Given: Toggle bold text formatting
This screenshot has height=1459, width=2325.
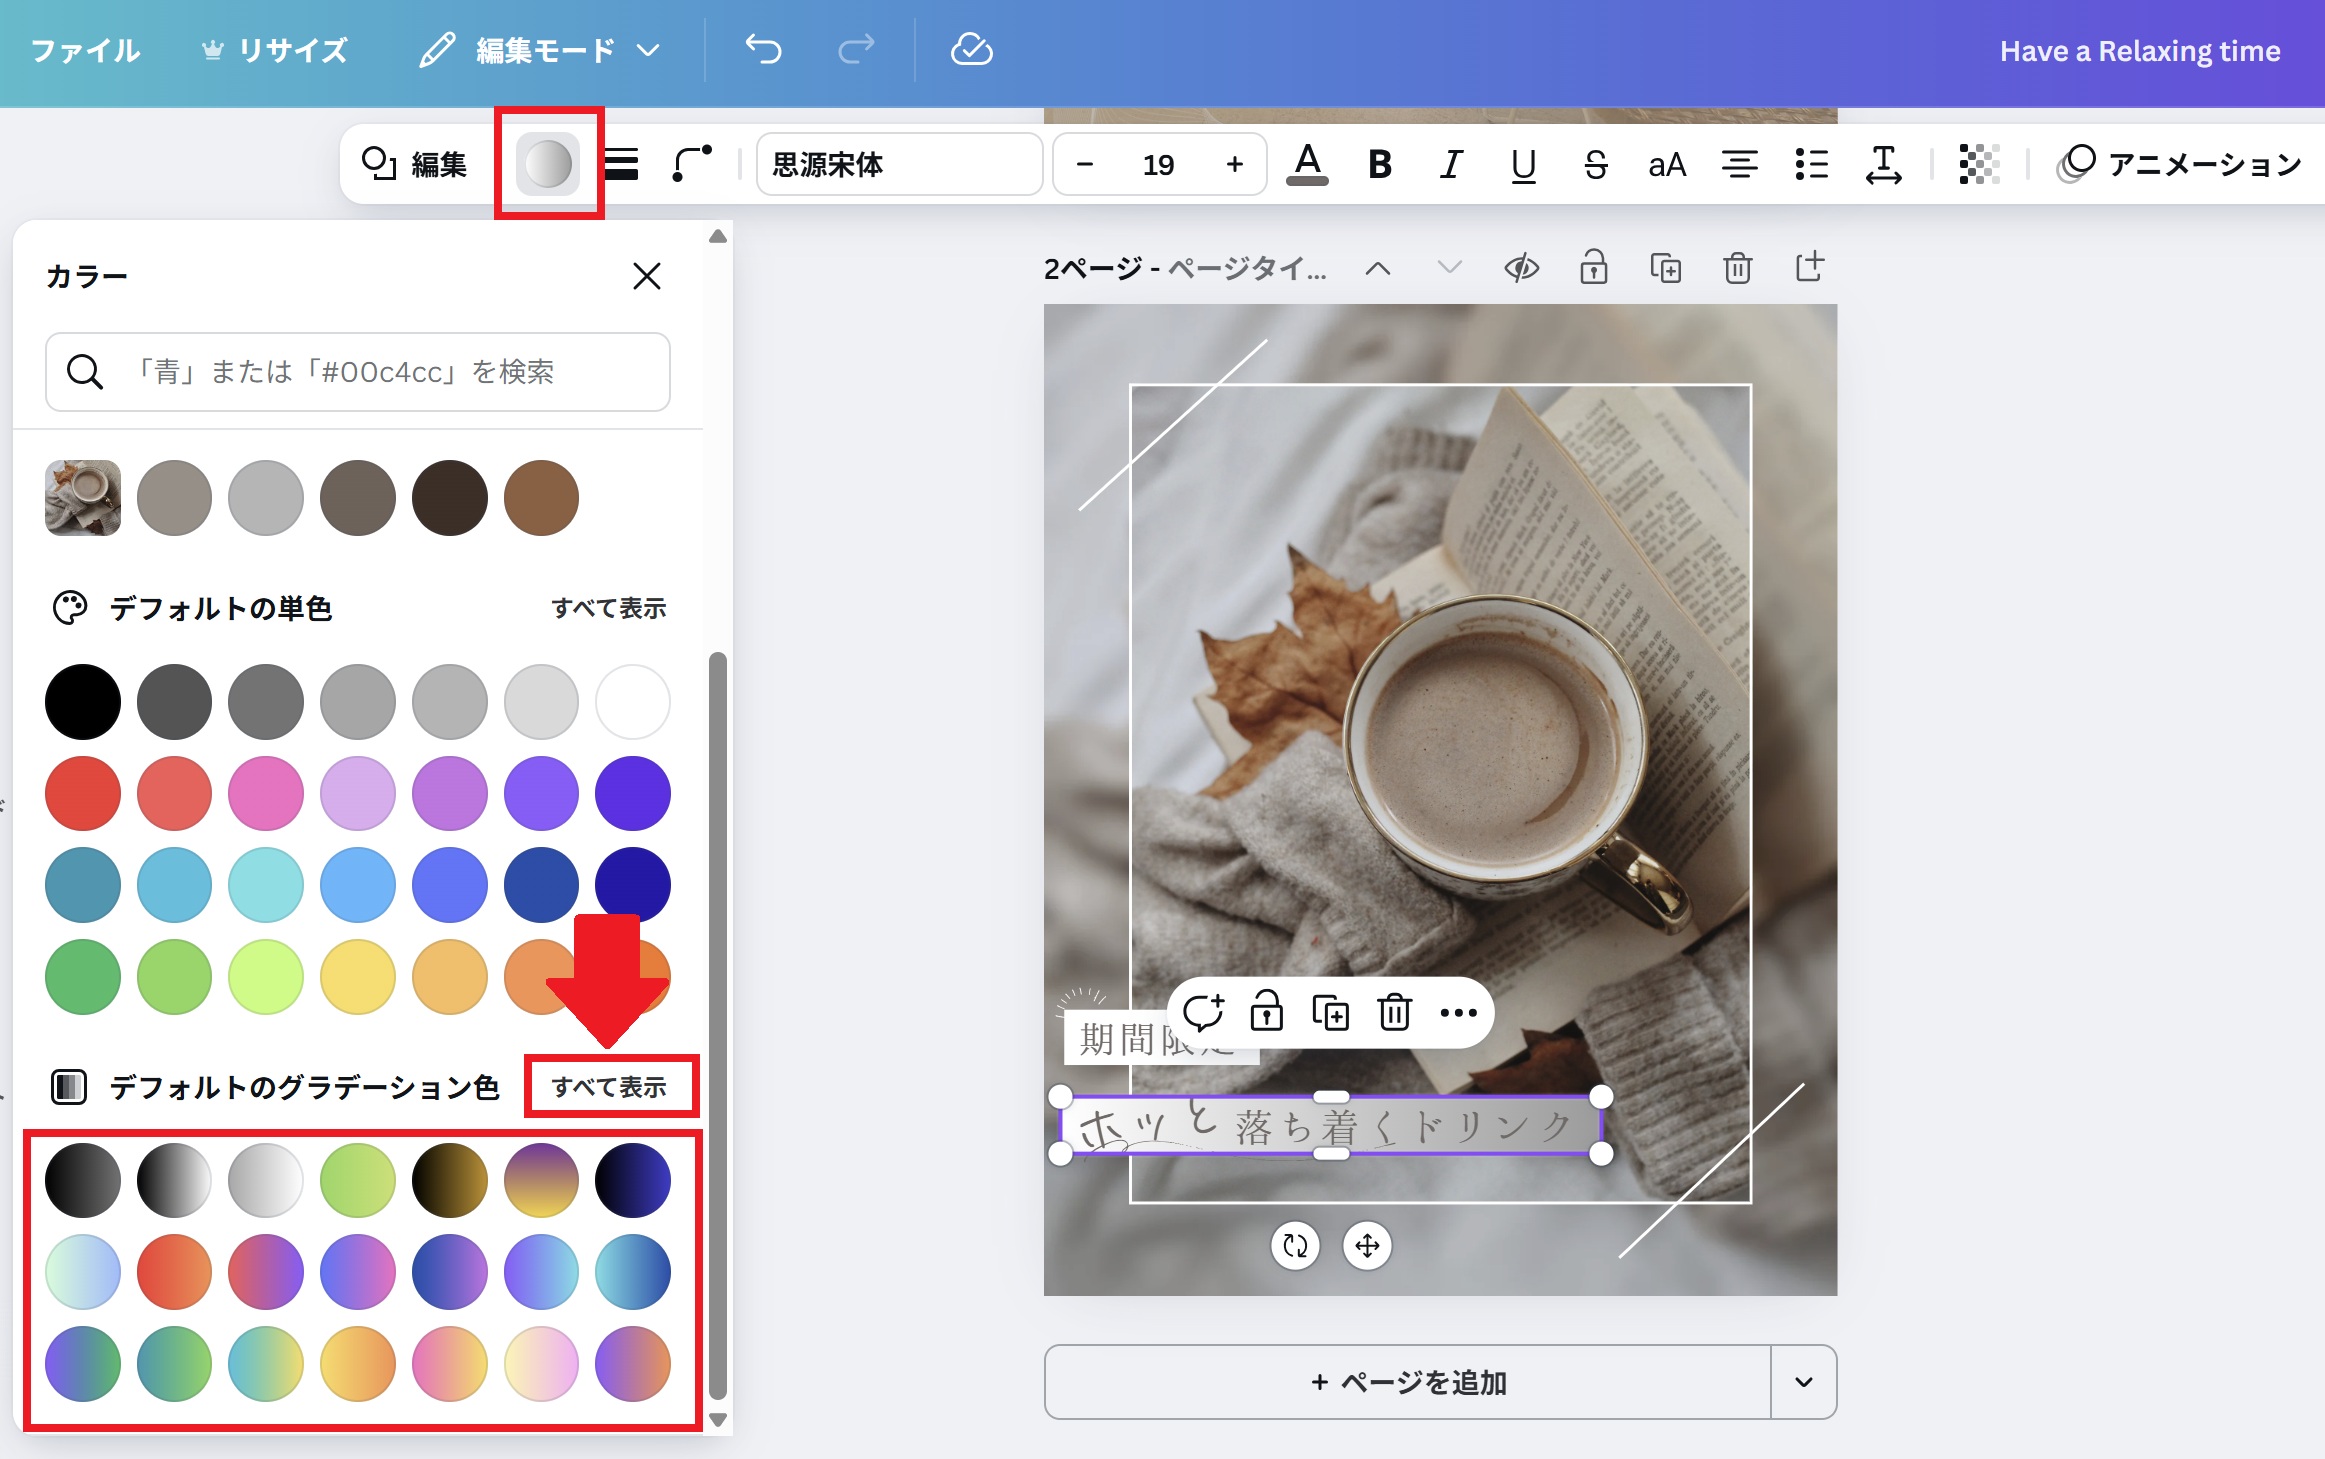Looking at the screenshot, I should click(1379, 164).
